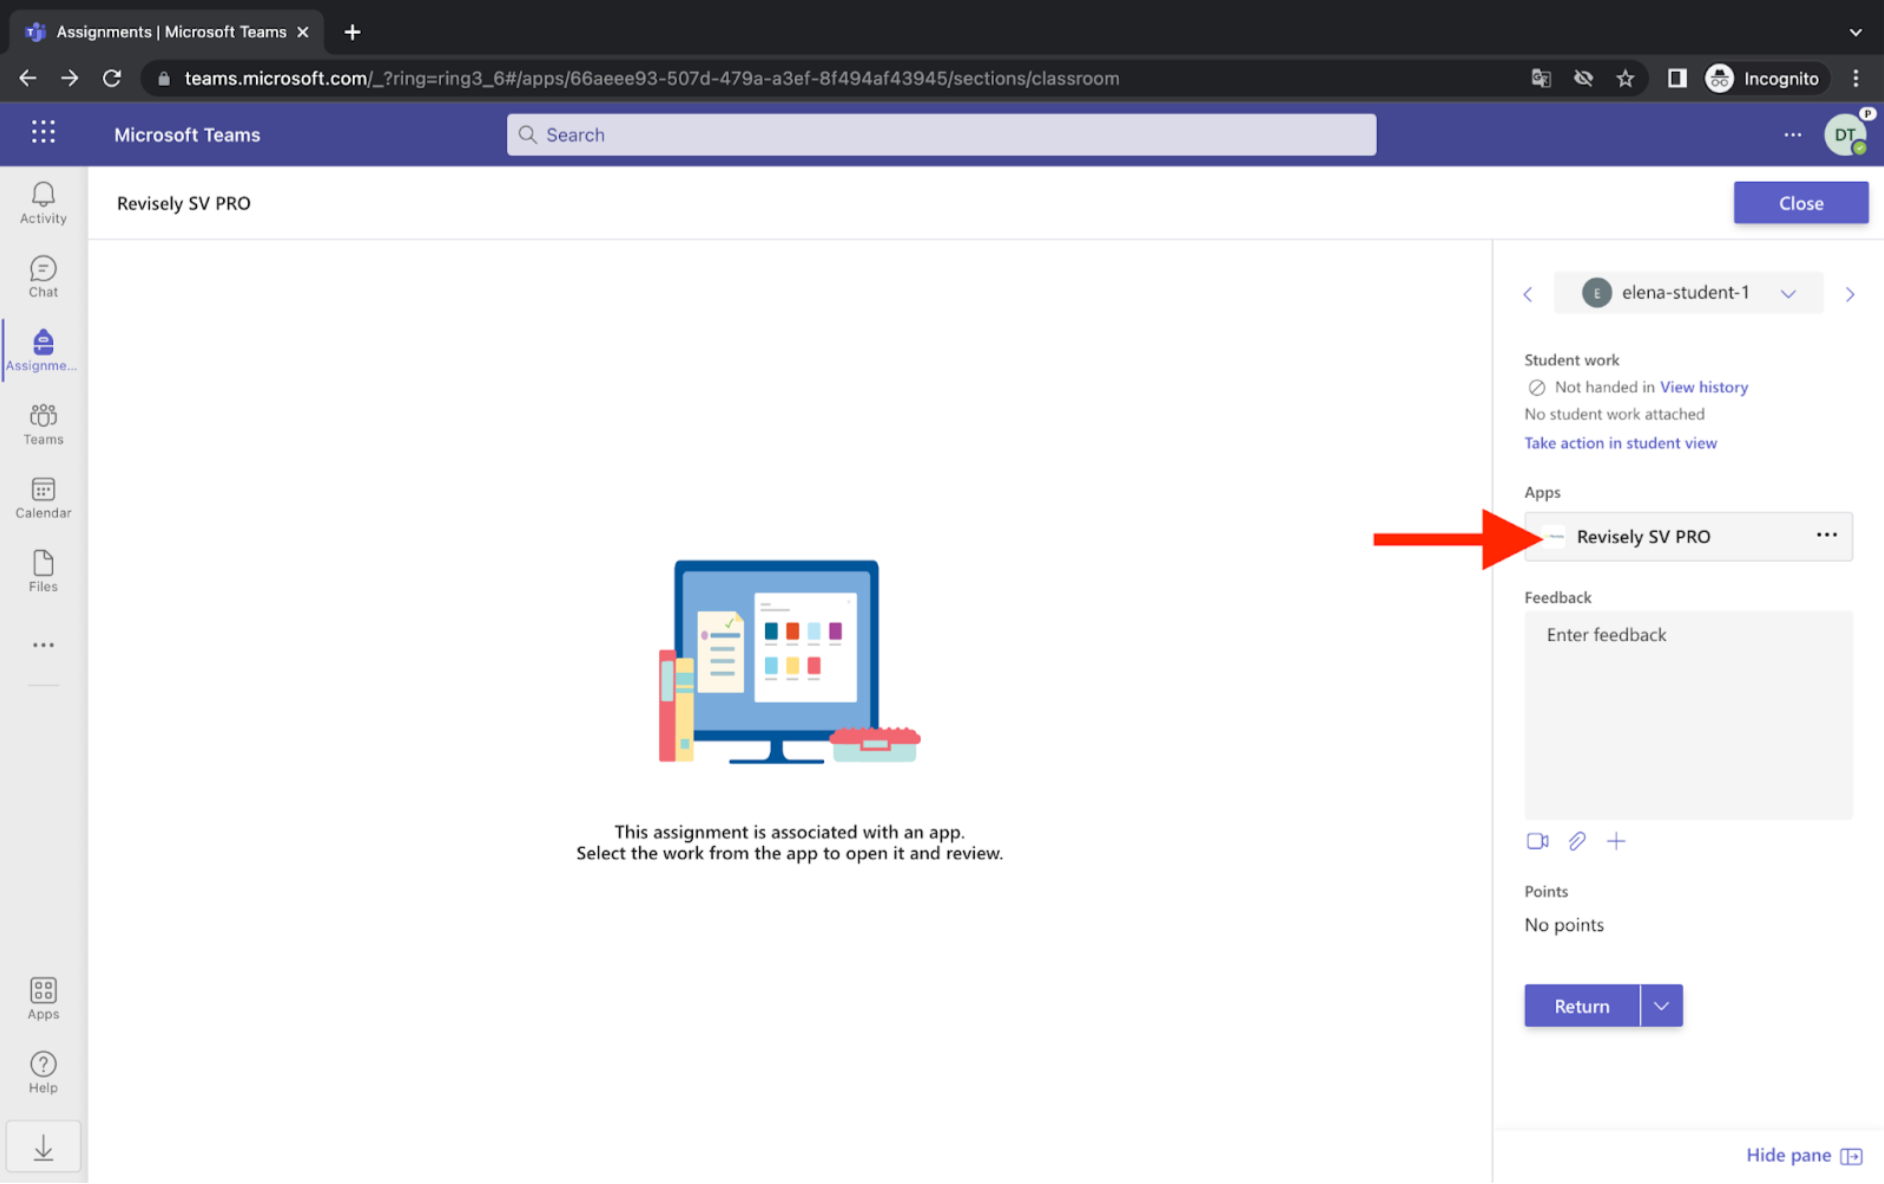
Task: Open the Return button dropdown arrow
Action: (x=1661, y=1005)
